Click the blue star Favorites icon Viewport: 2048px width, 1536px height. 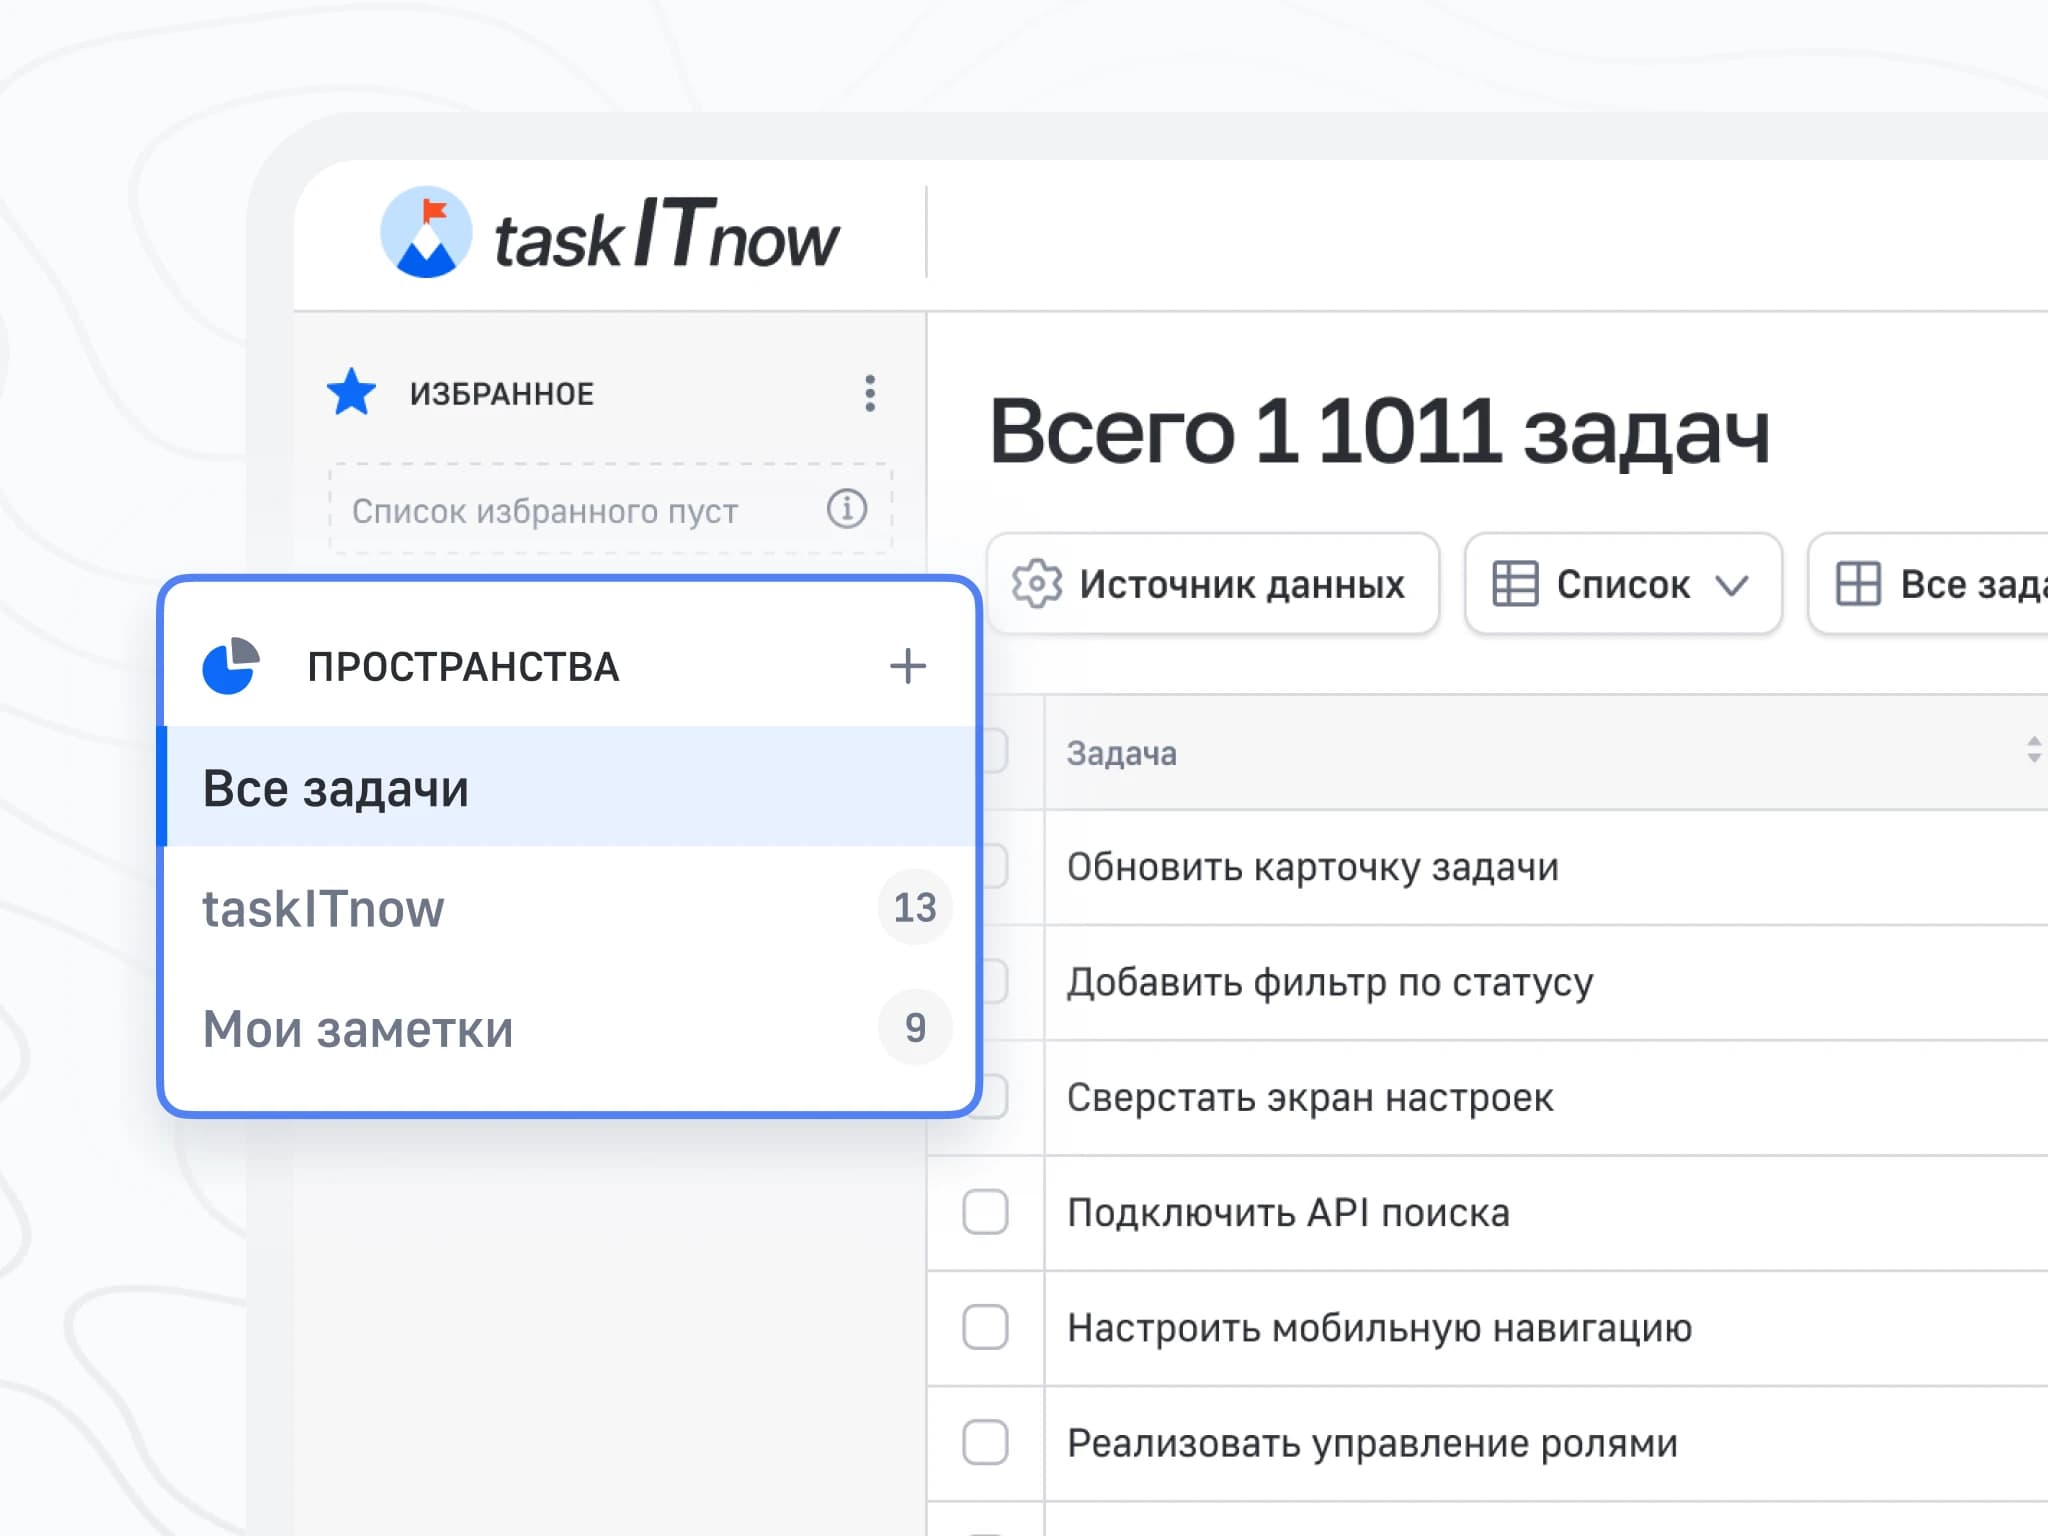pyautogui.click(x=351, y=392)
